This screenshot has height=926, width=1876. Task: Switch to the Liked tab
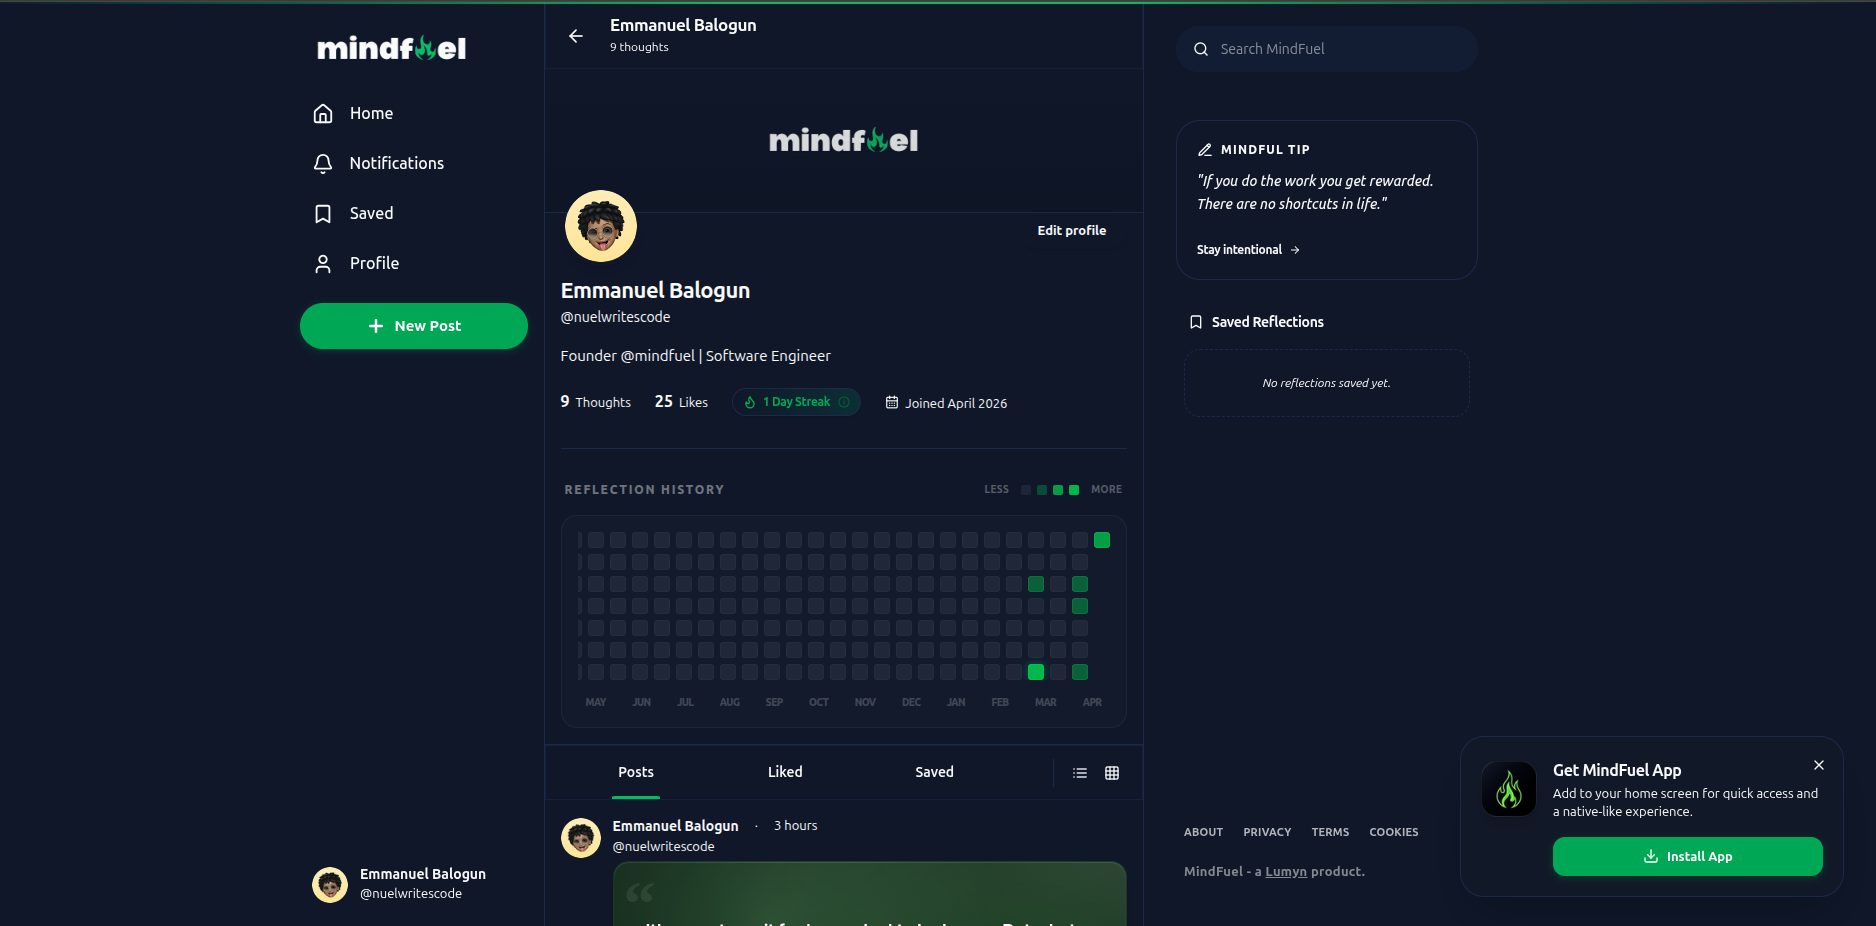pyautogui.click(x=785, y=772)
